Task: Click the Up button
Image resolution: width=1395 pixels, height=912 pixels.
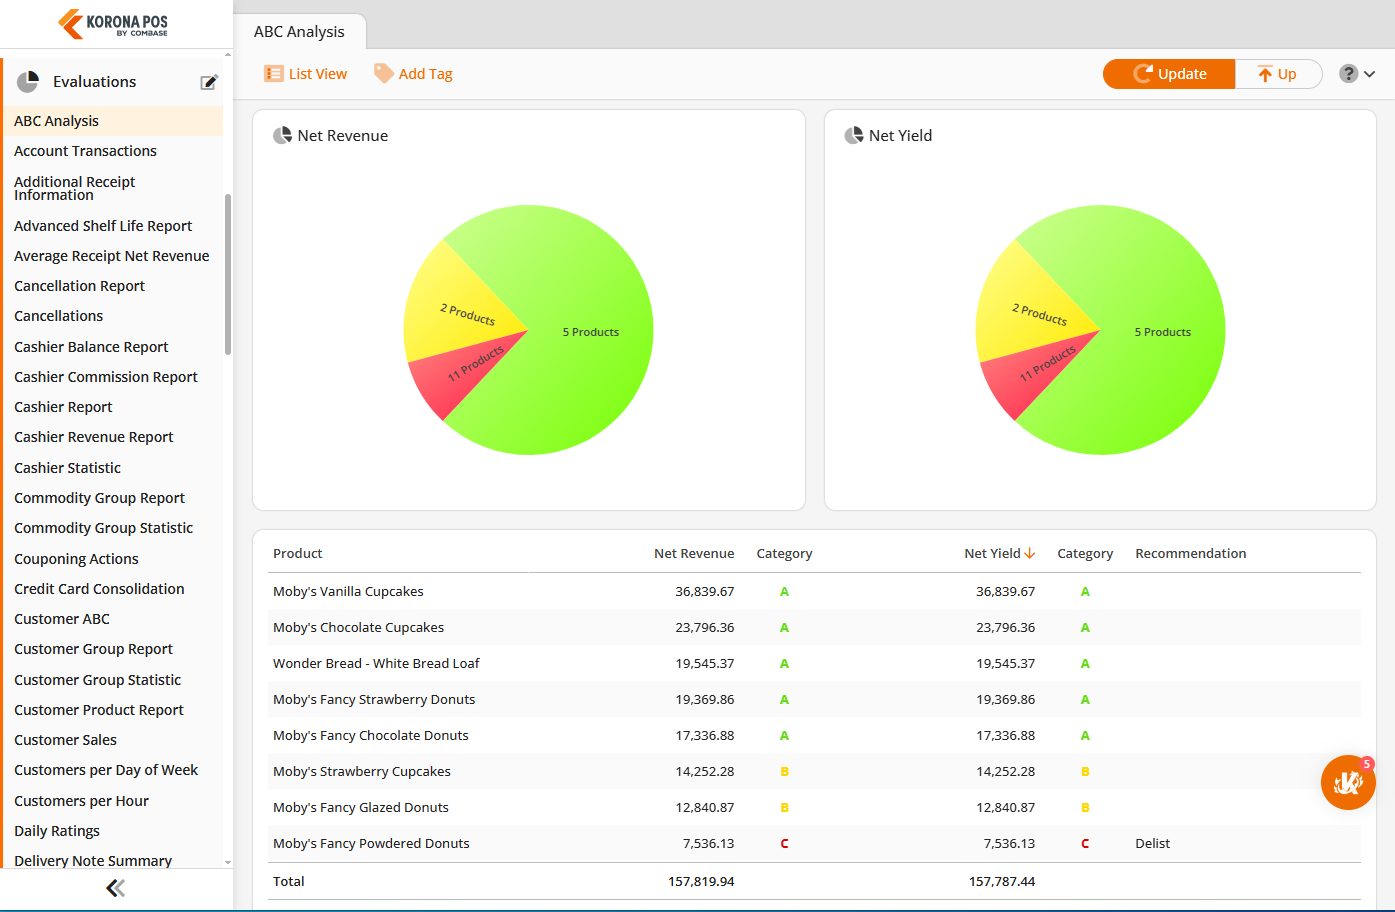Action: coord(1277,74)
